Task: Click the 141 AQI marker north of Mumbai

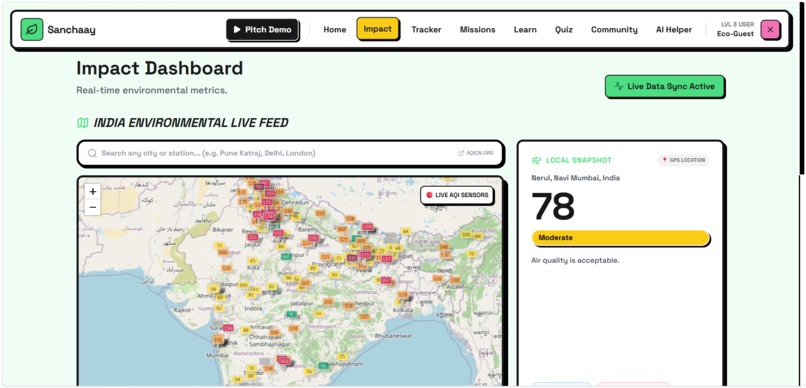Action: pos(218,340)
